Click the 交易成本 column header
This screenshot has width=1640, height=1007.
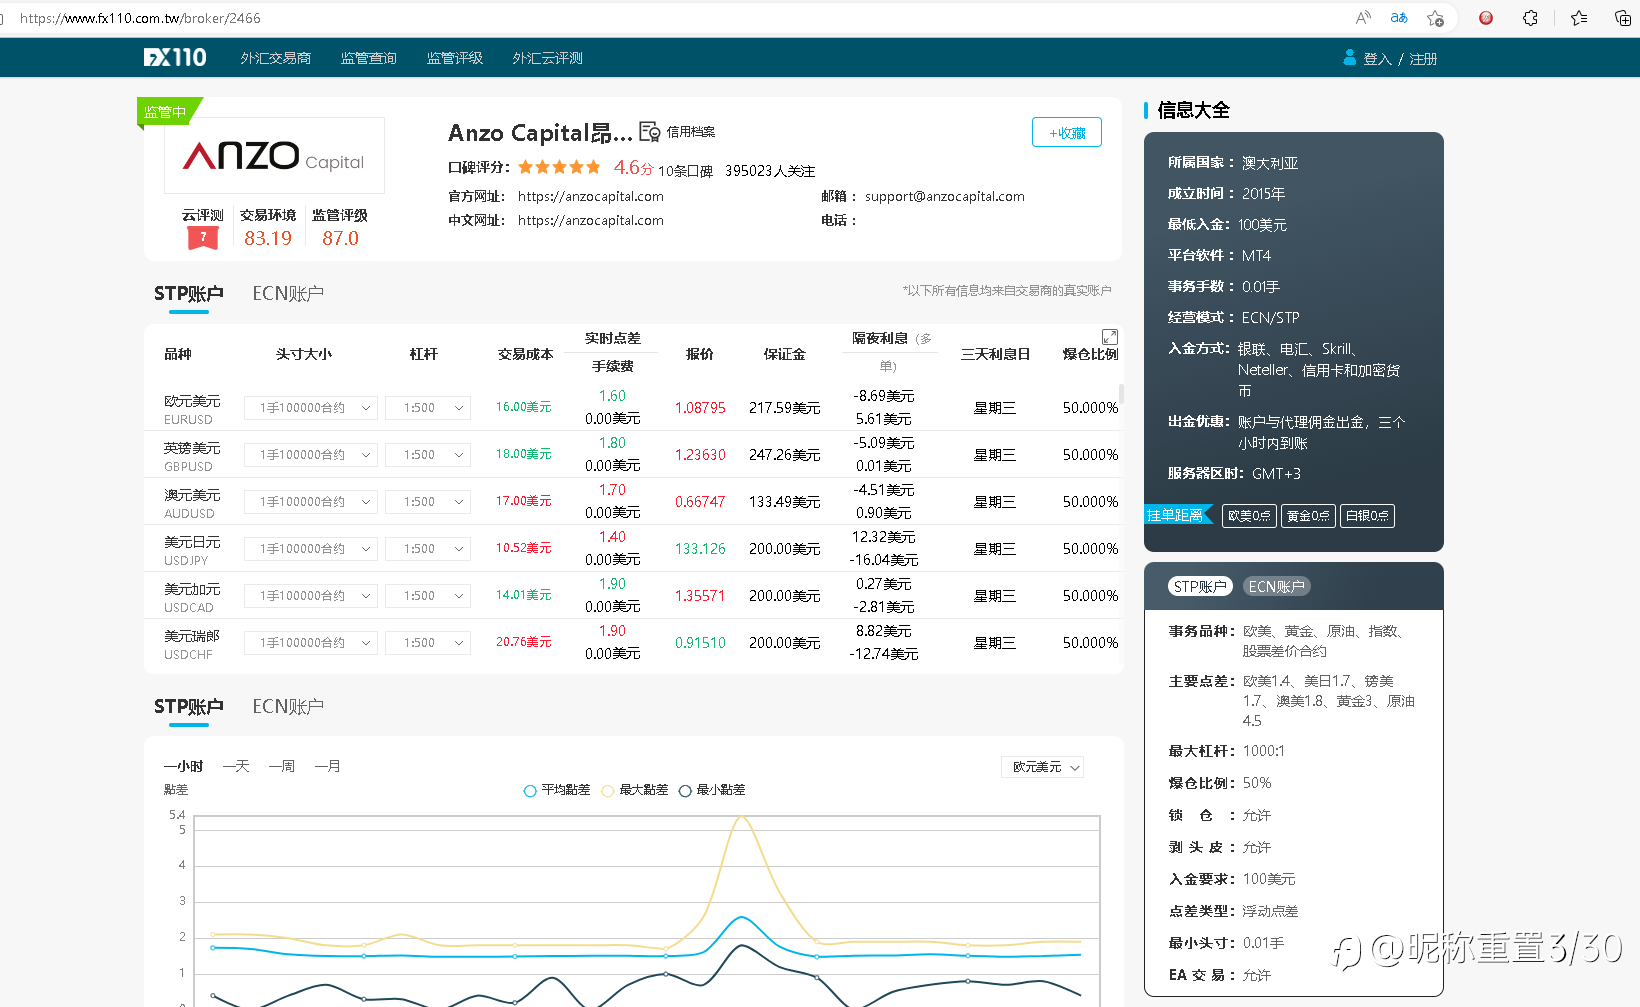[526, 354]
